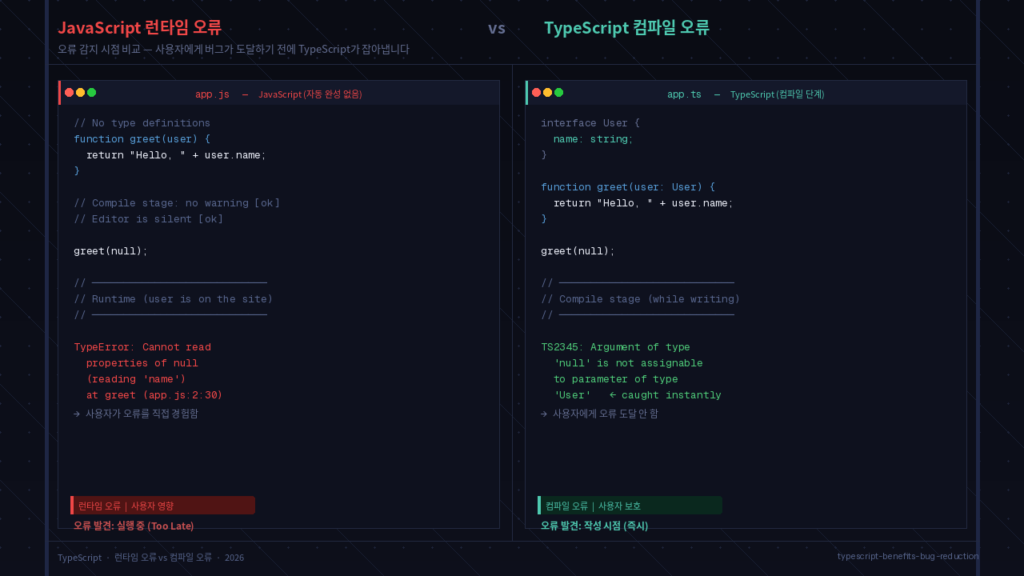Click the yellow dot on the app.js window
1024x576 pixels.
80,92
